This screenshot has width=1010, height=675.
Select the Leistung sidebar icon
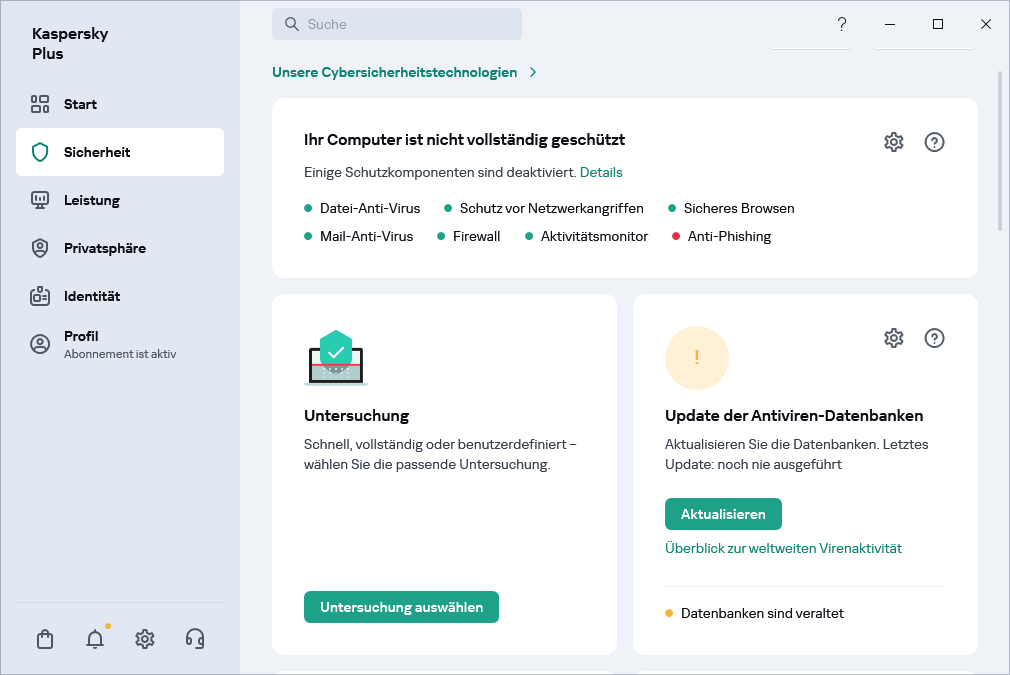coord(41,200)
